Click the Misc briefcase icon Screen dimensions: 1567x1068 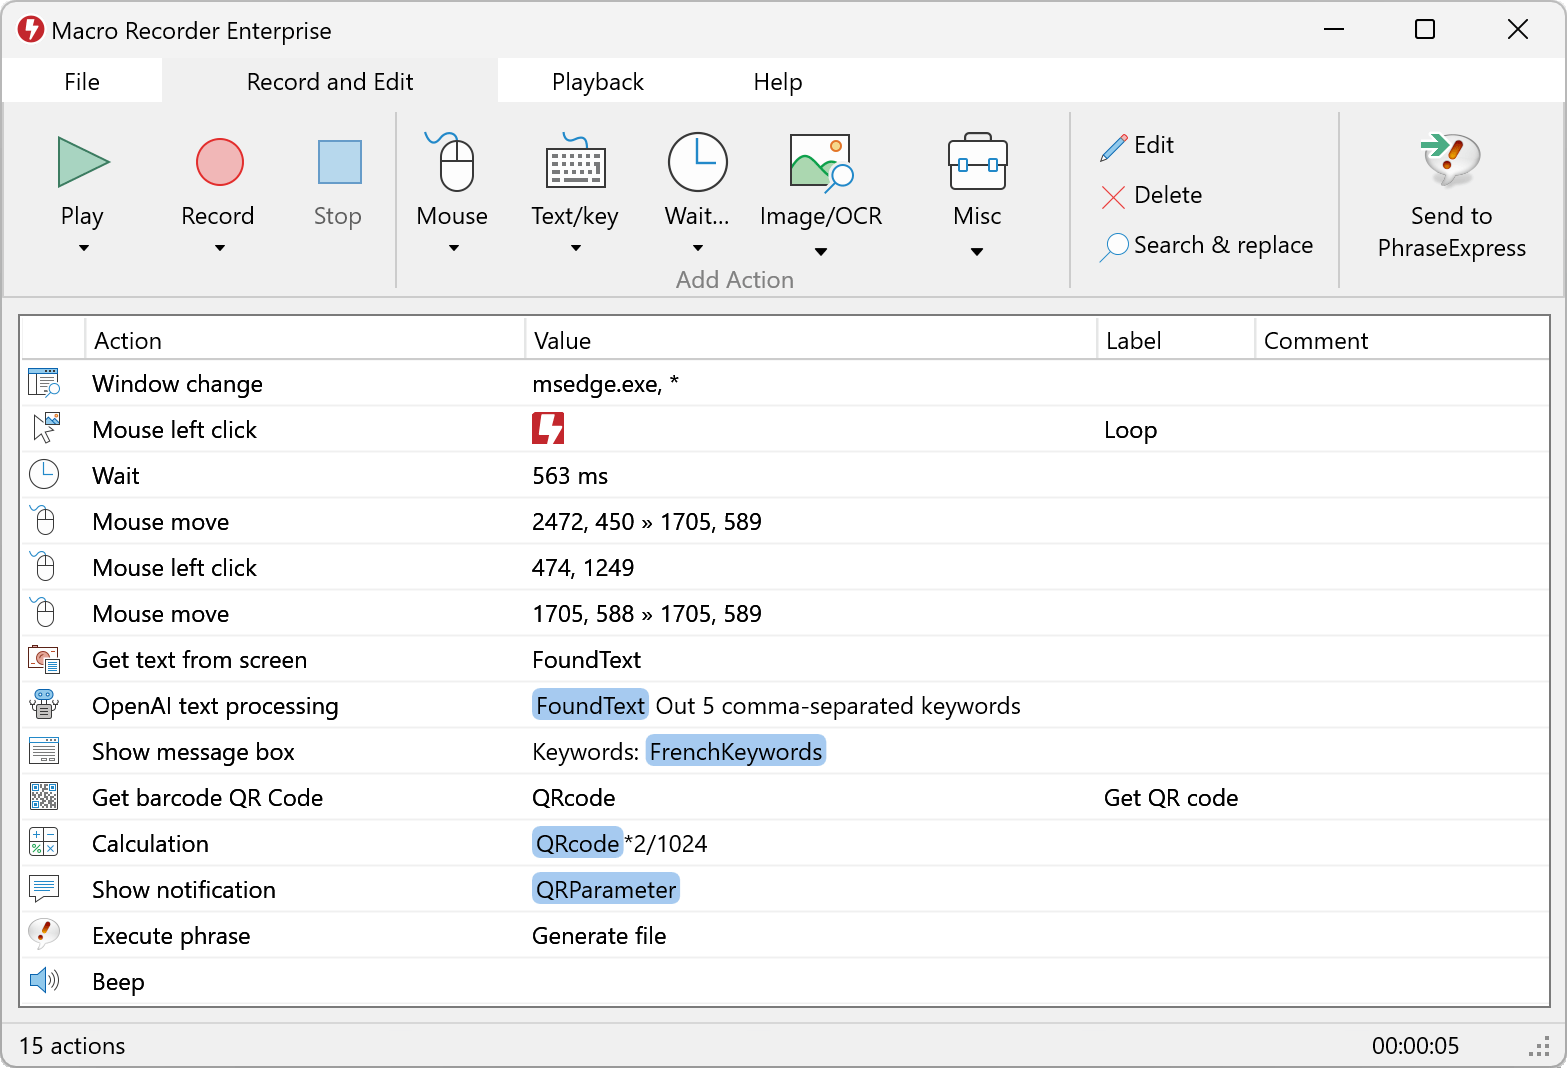pos(976,161)
